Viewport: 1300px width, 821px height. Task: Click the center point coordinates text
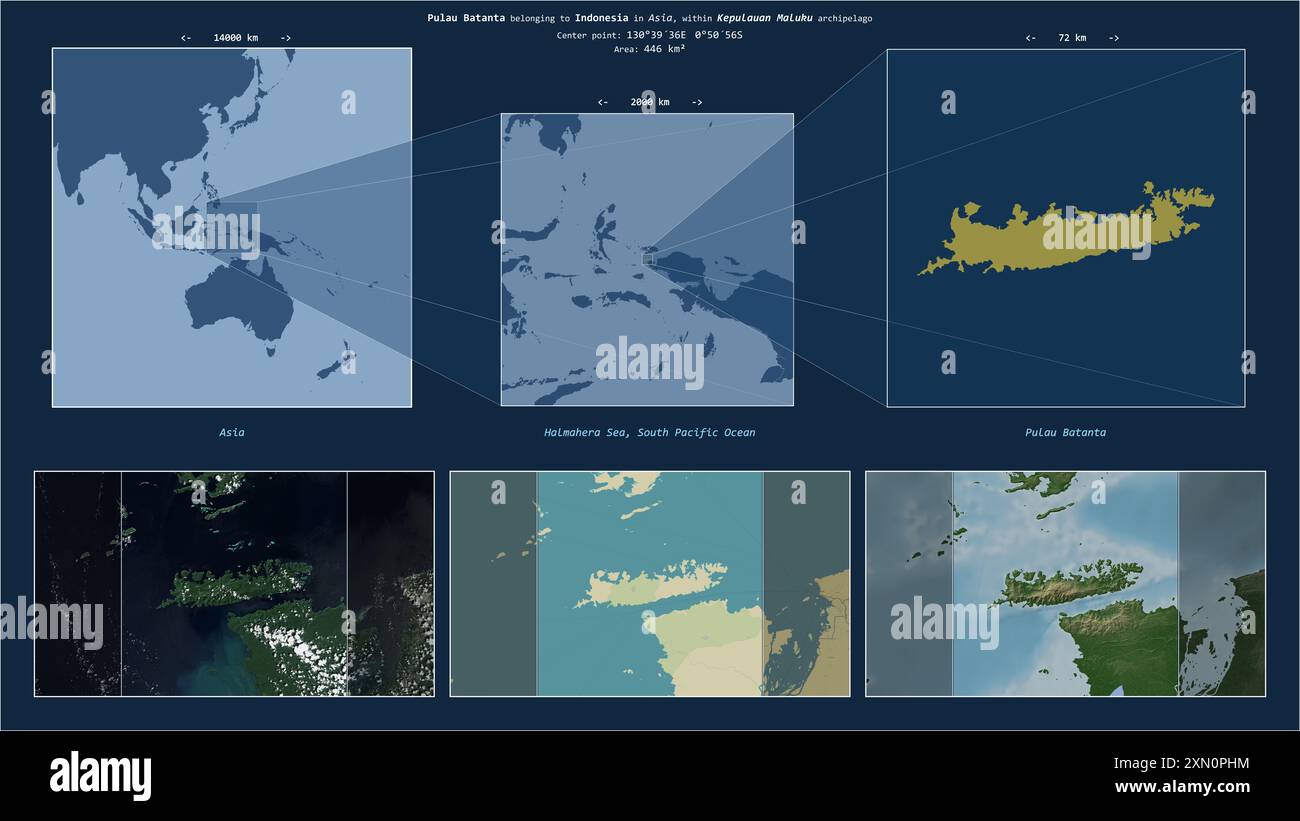[650, 35]
